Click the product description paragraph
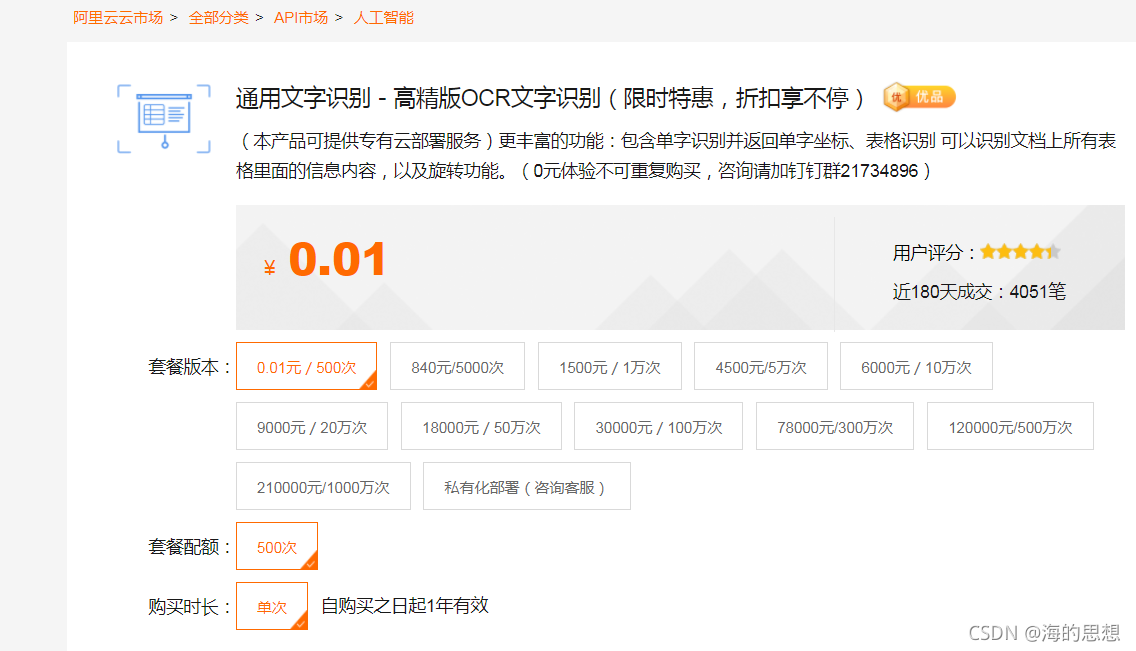The image size is (1136, 651). [676, 156]
